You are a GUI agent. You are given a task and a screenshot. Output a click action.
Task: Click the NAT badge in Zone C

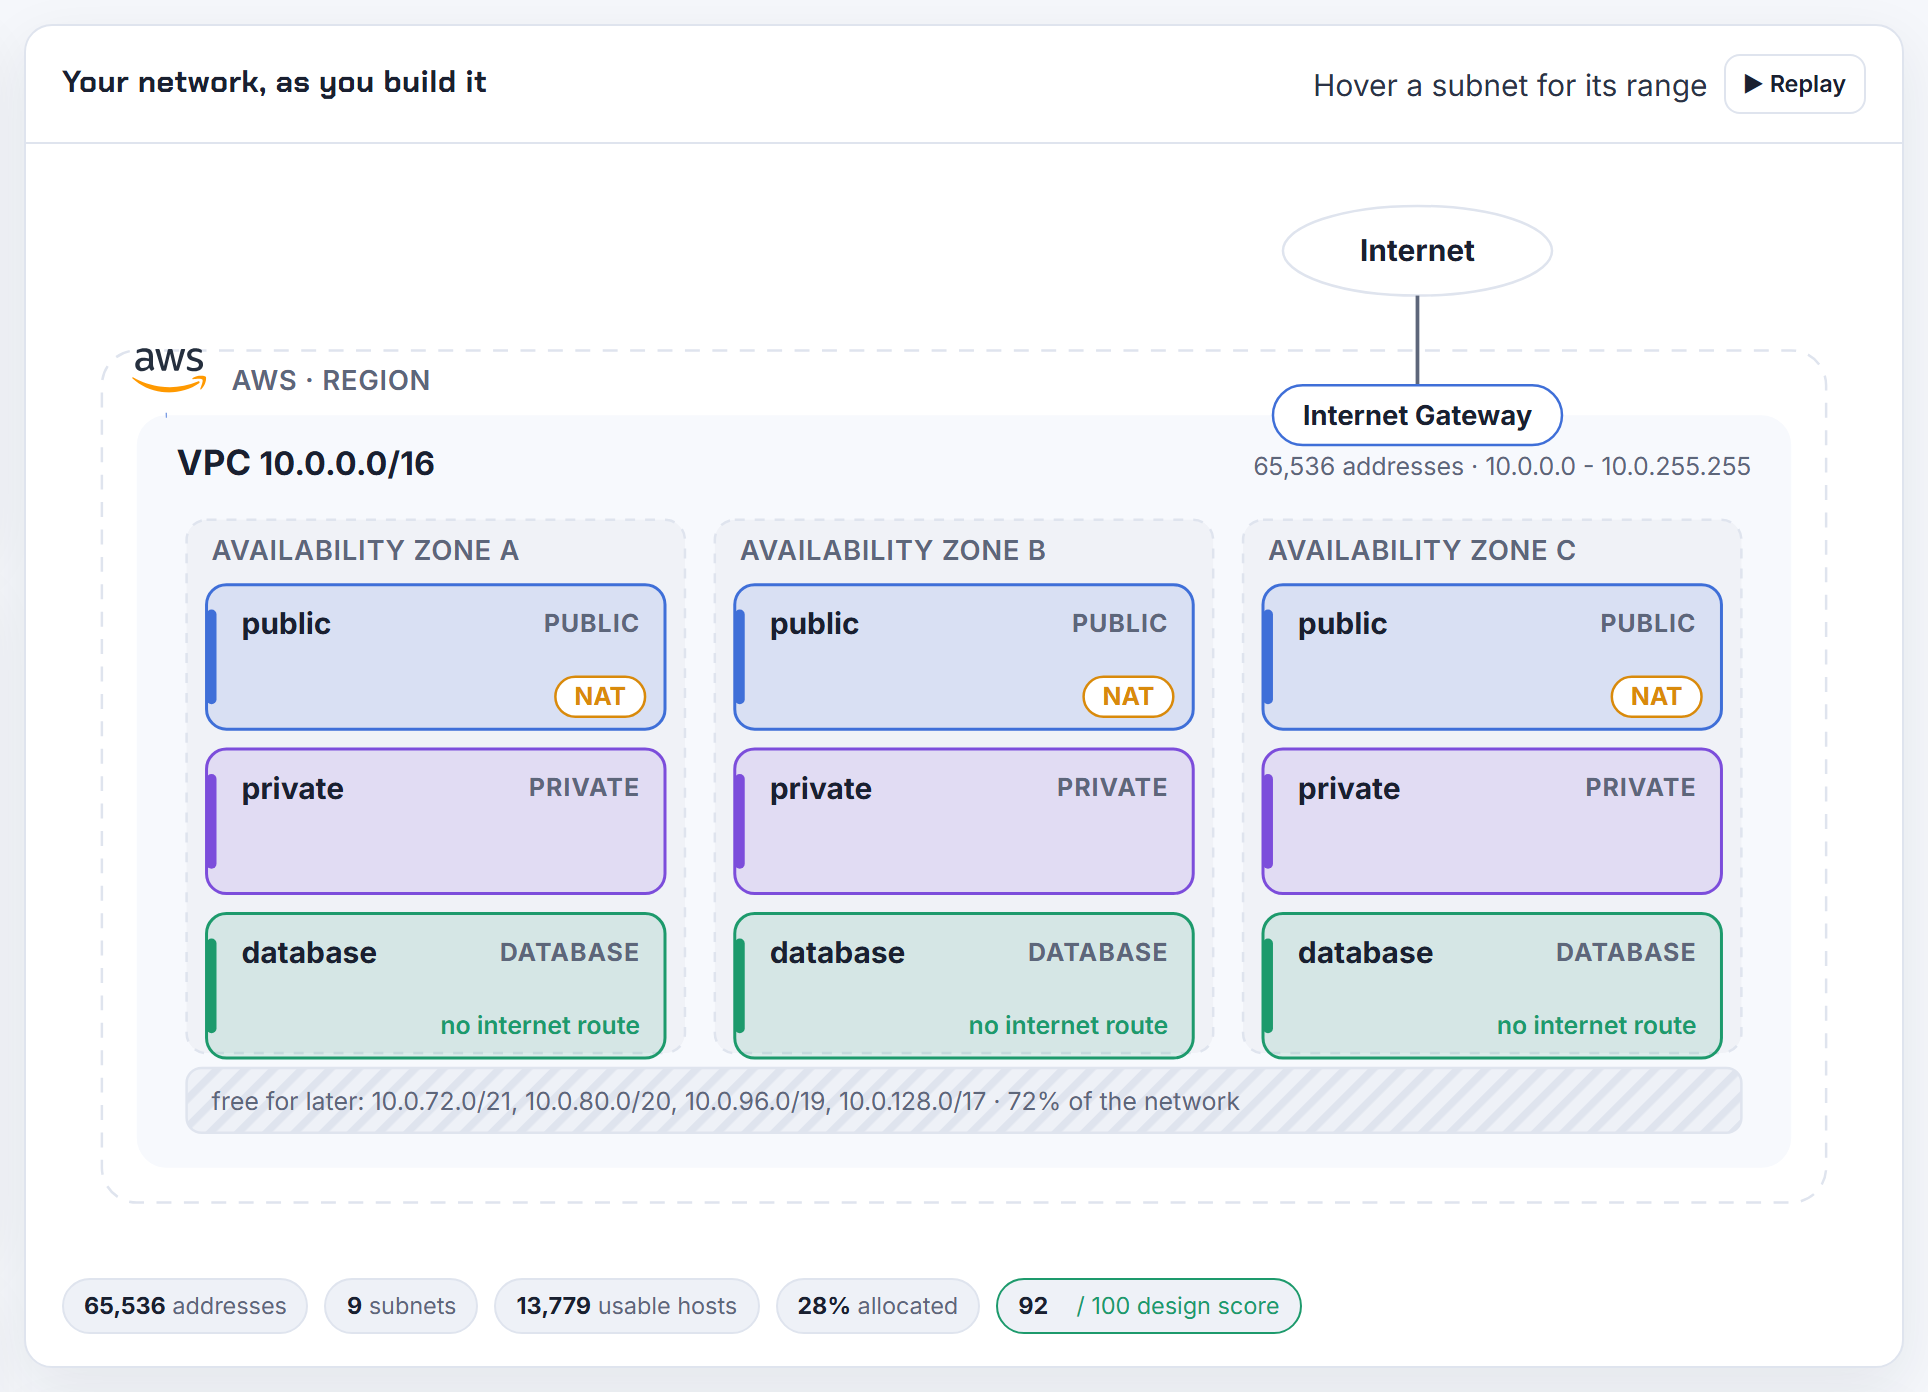(x=1656, y=697)
